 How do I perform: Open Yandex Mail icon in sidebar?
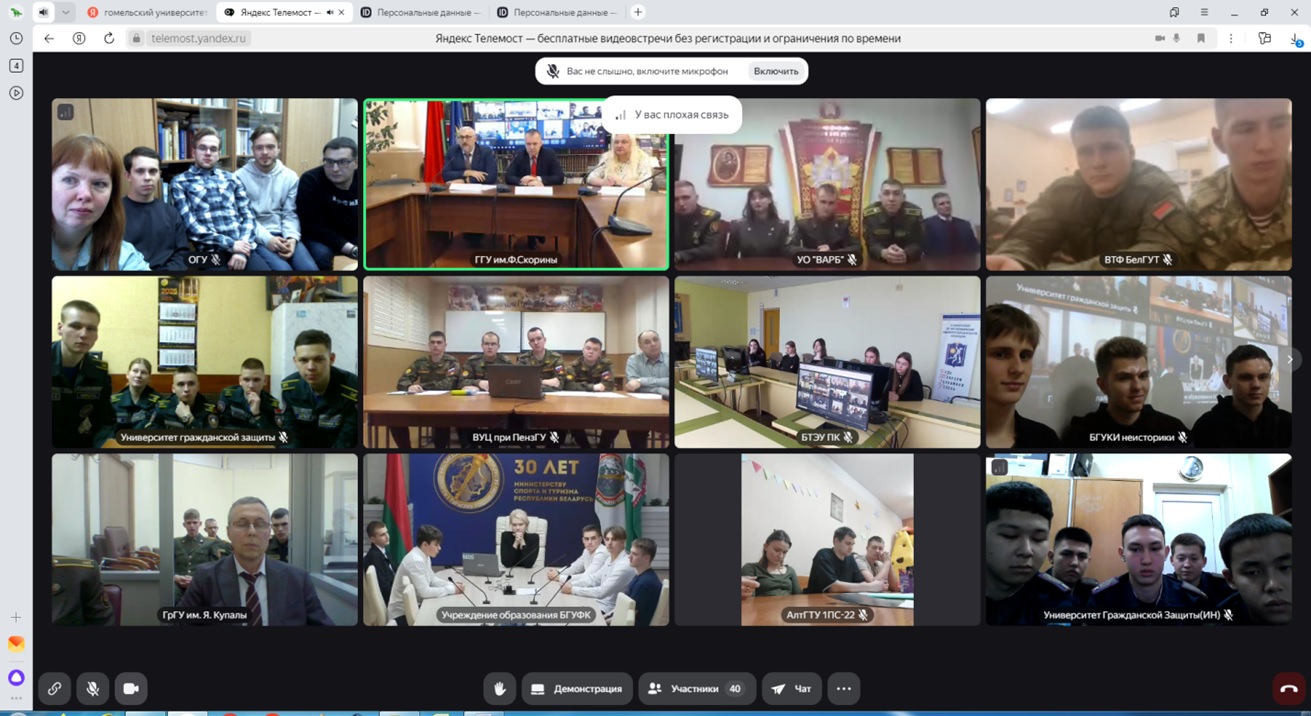coord(16,644)
